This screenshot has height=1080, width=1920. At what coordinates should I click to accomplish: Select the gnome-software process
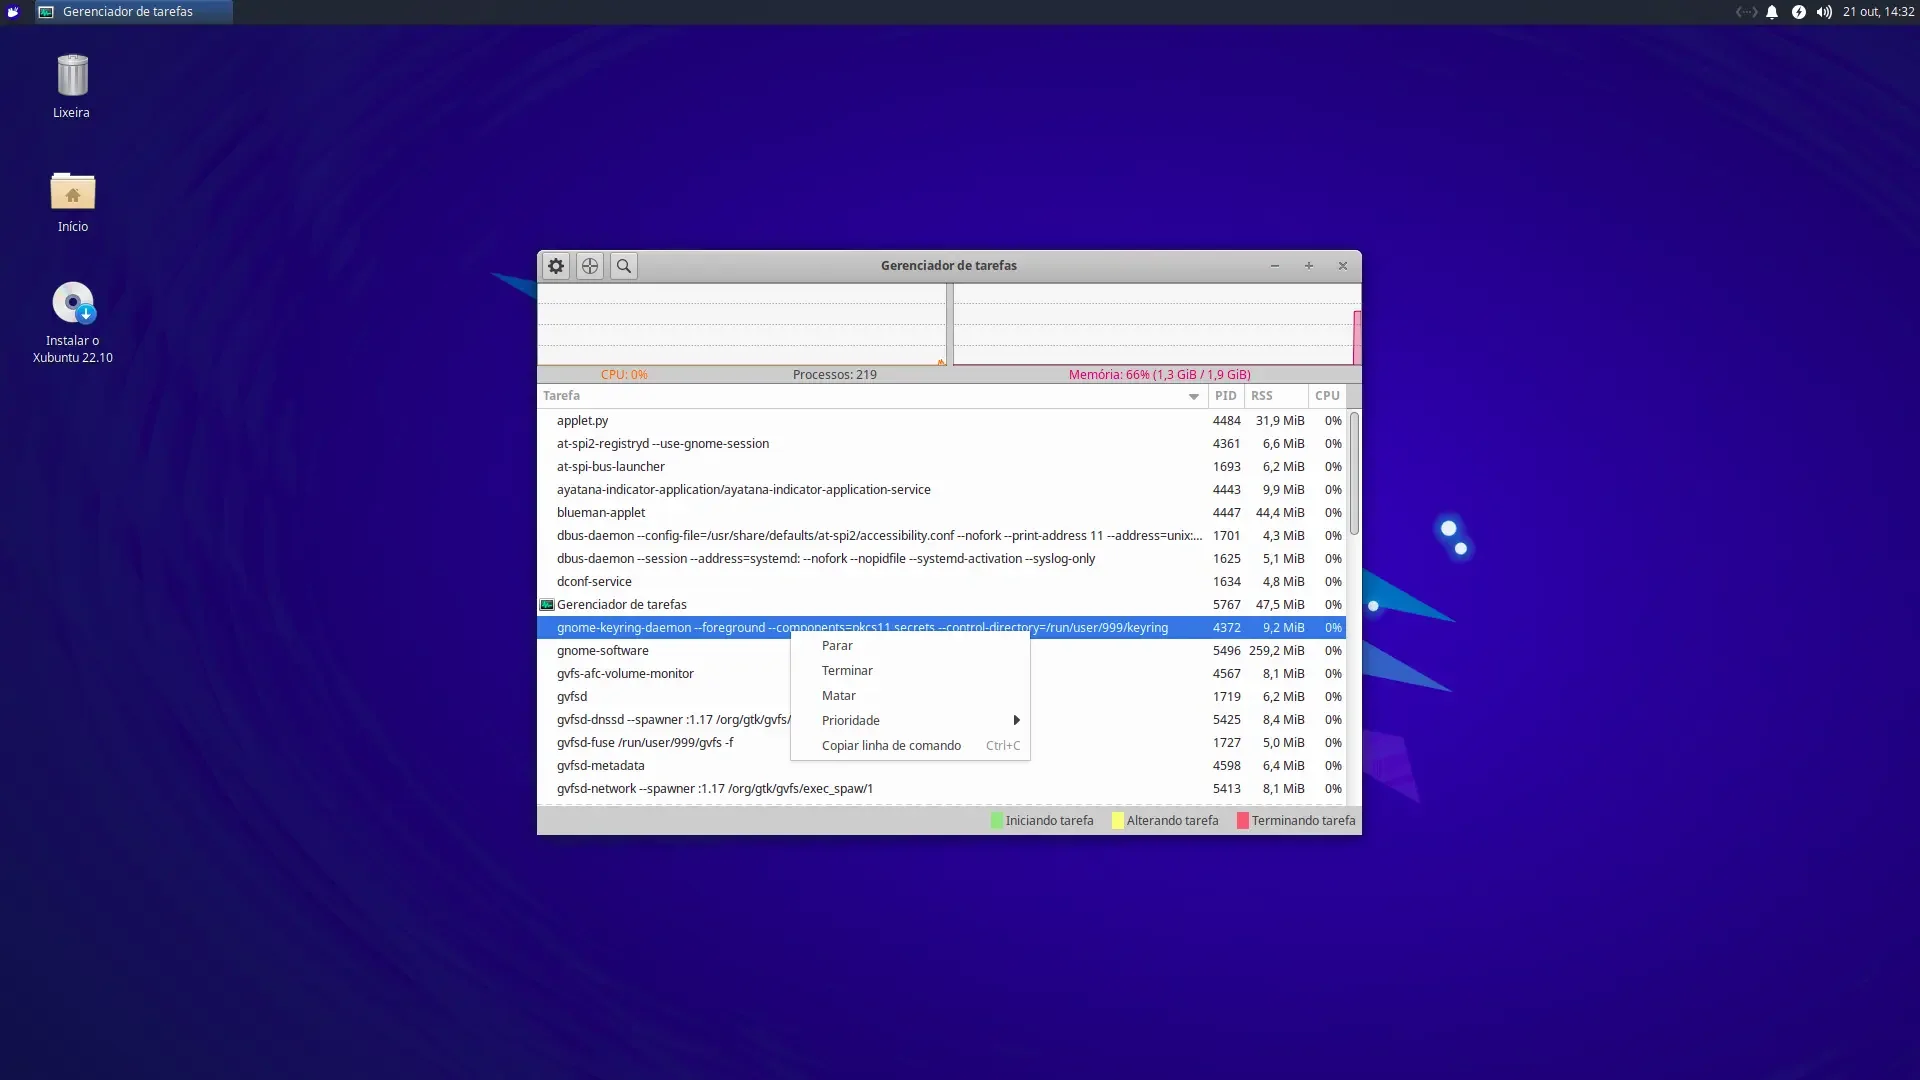click(x=941, y=651)
